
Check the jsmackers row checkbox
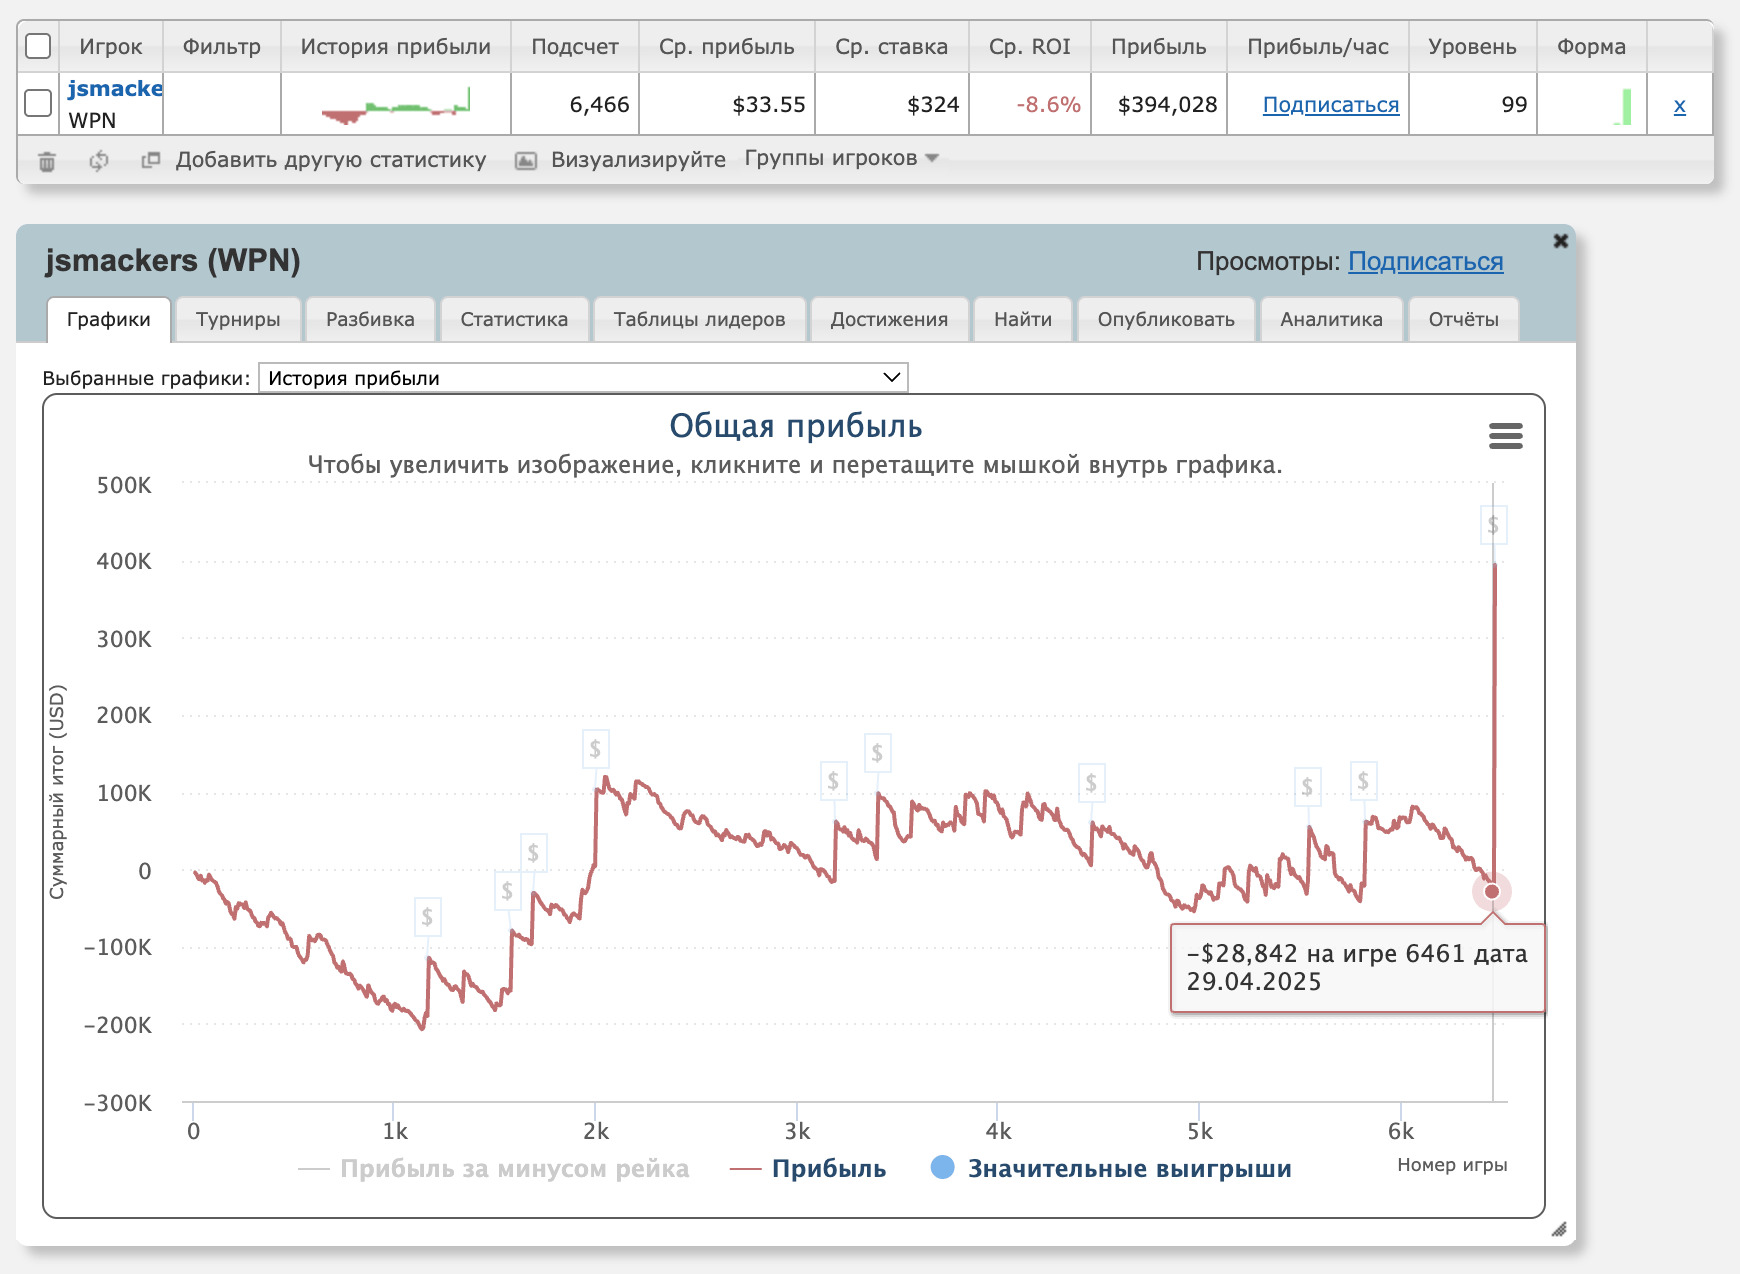click(x=38, y=103)
